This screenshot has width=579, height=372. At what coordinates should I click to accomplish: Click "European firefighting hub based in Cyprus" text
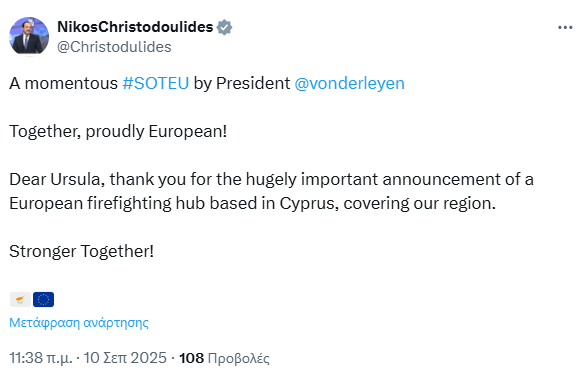[172, 204]
